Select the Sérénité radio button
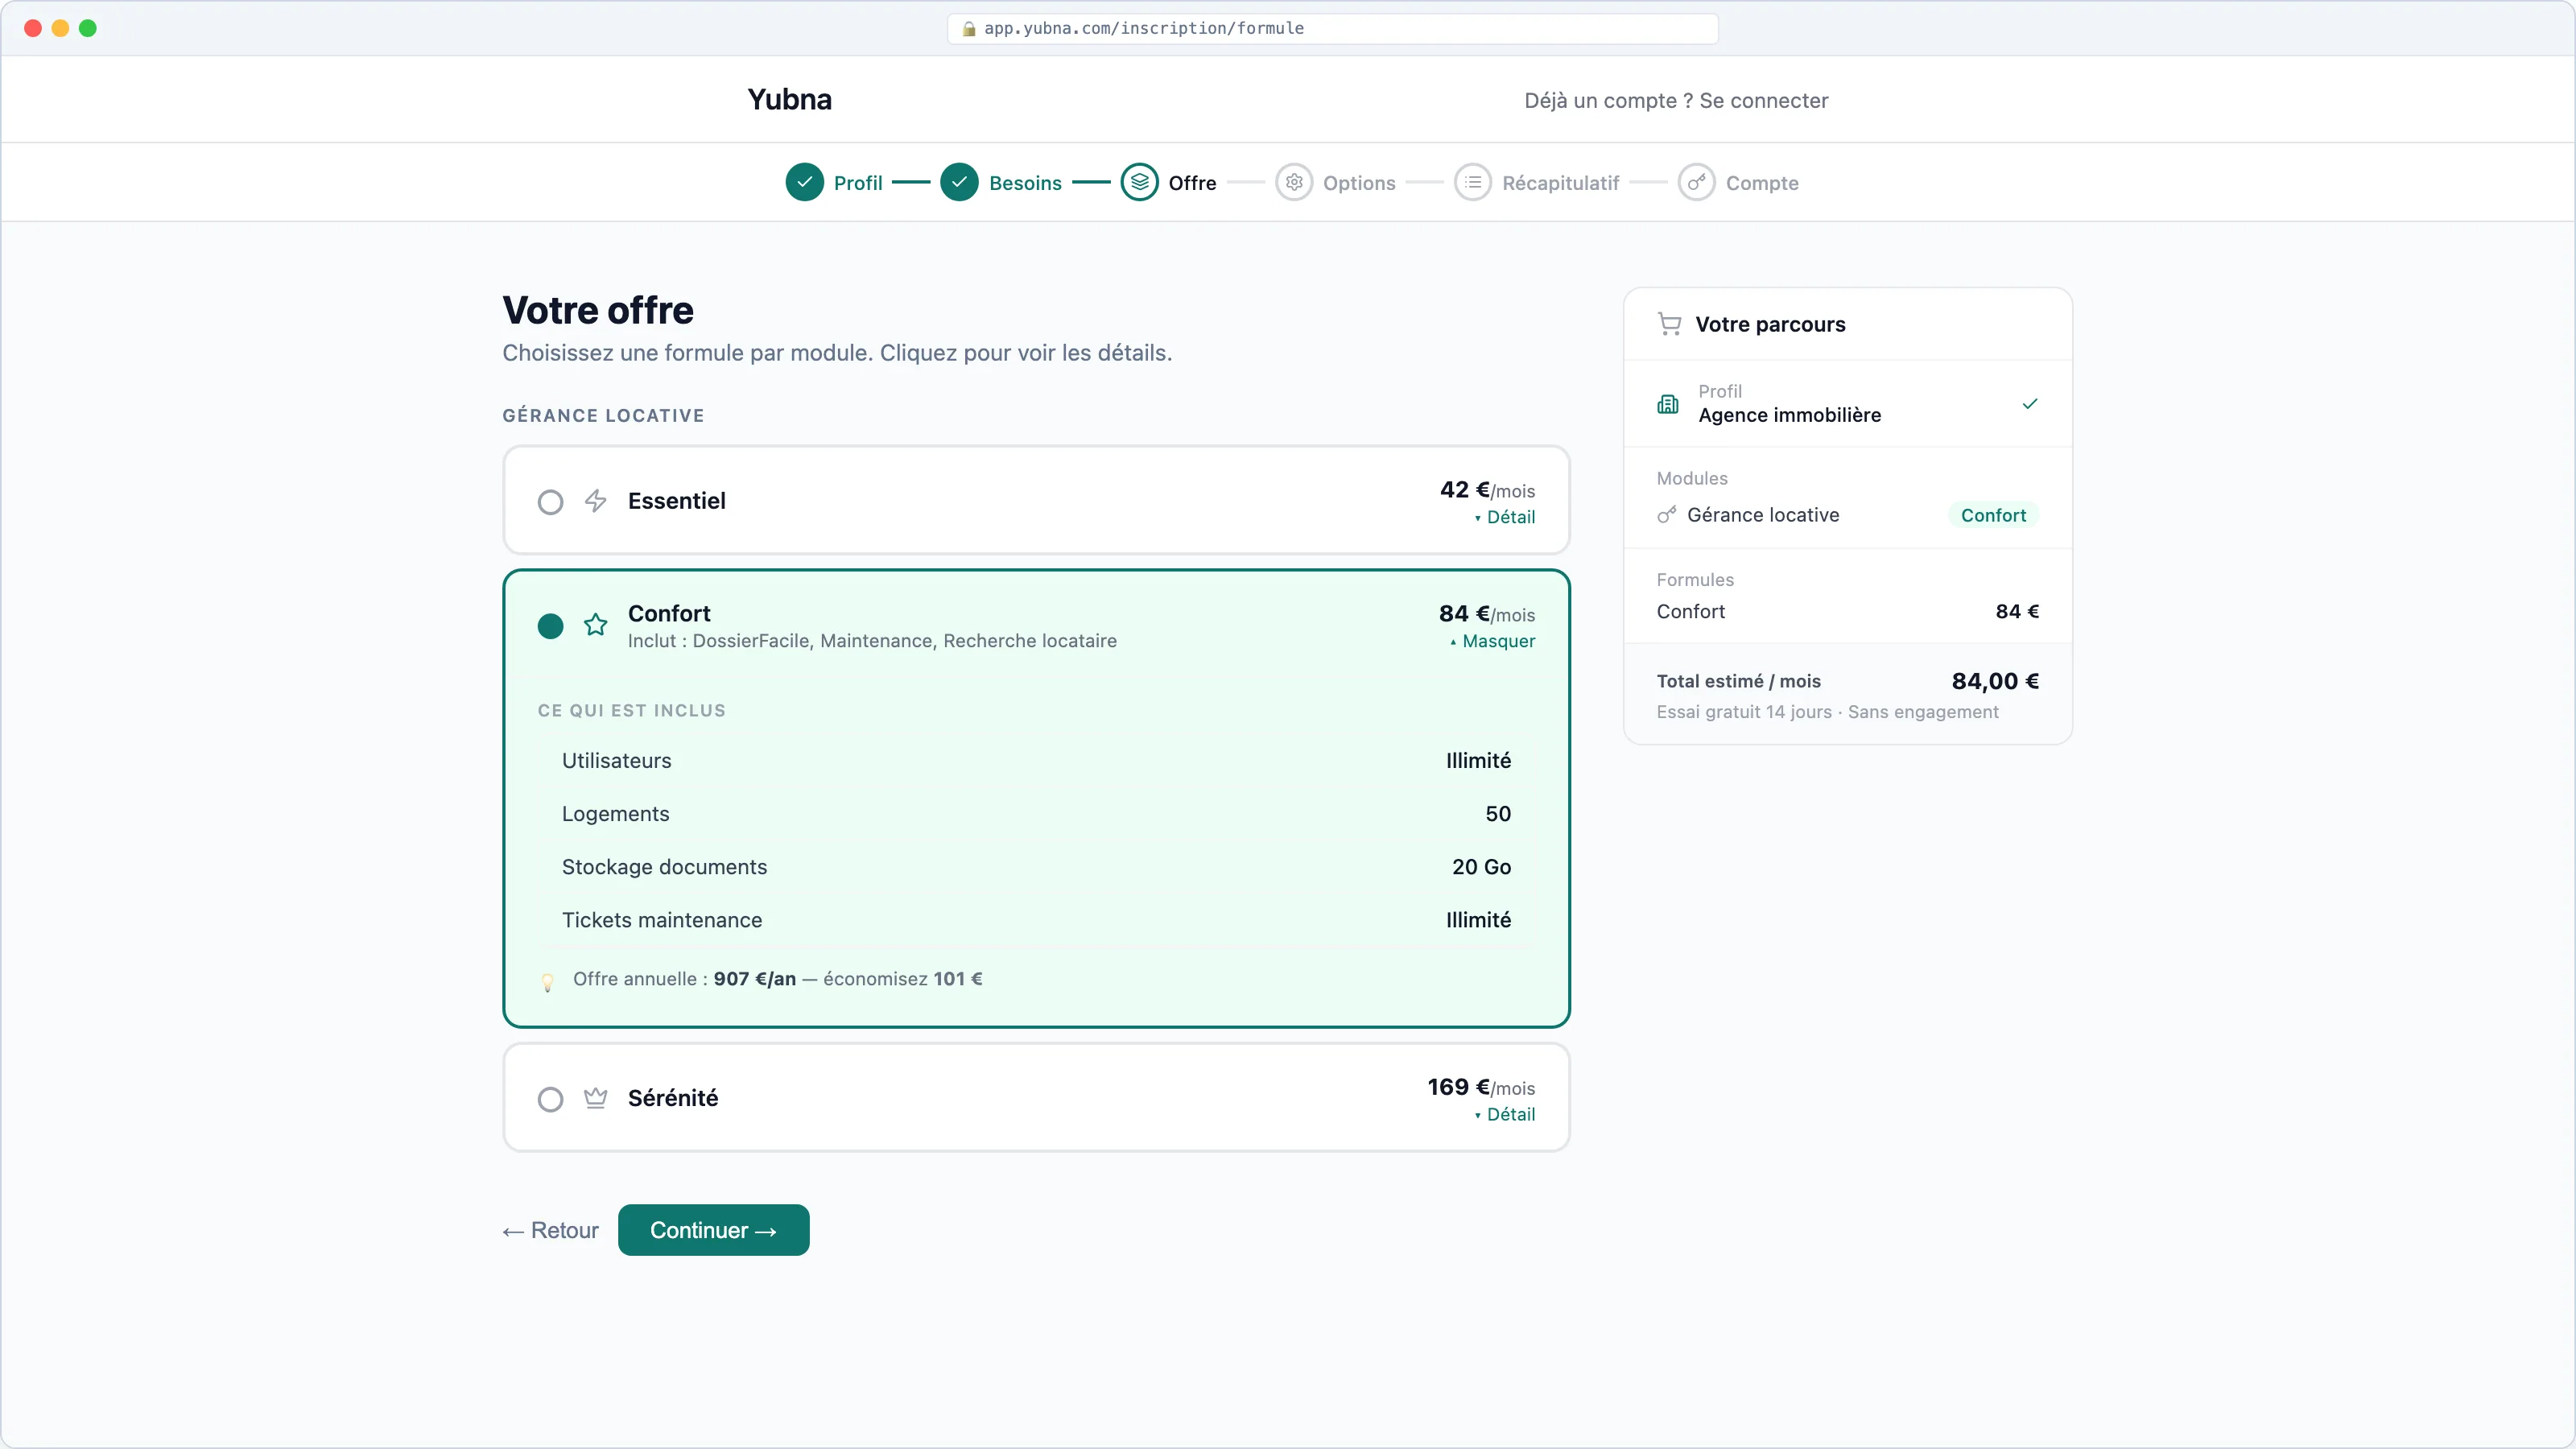Image resolution: width=2576 pixels, height=1449 pixels. (550, 1099)
